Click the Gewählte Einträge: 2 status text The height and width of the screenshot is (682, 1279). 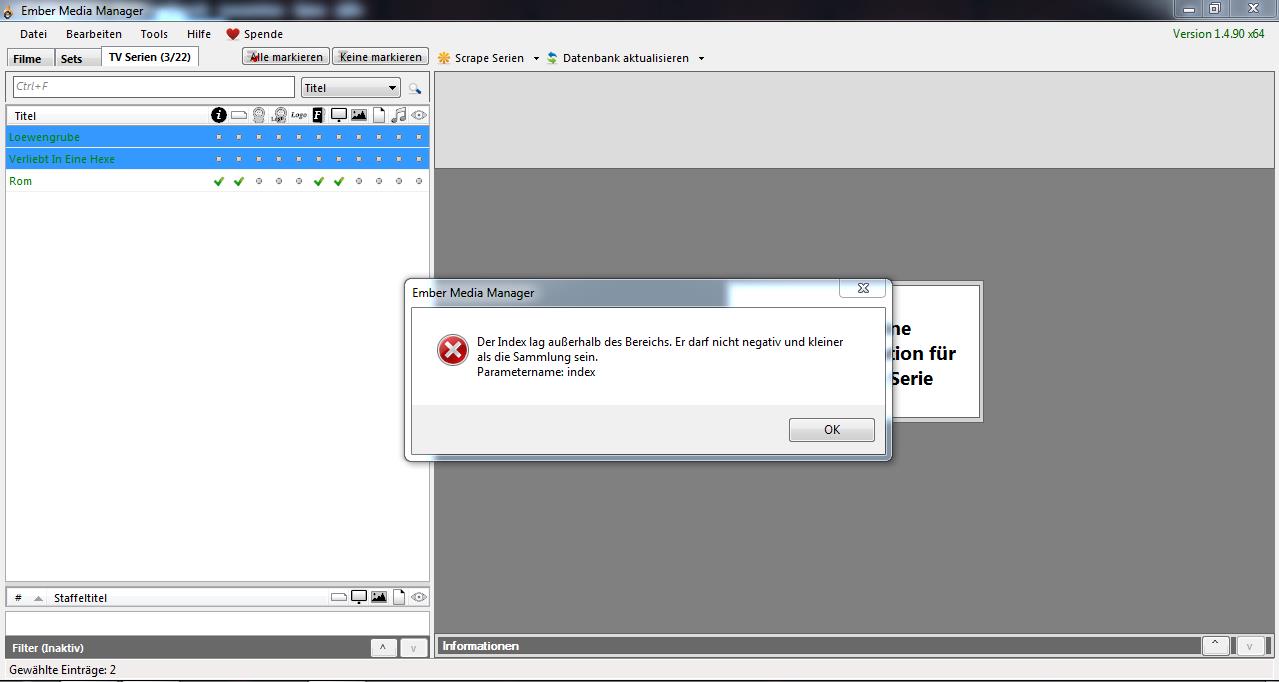coord(63,670)
